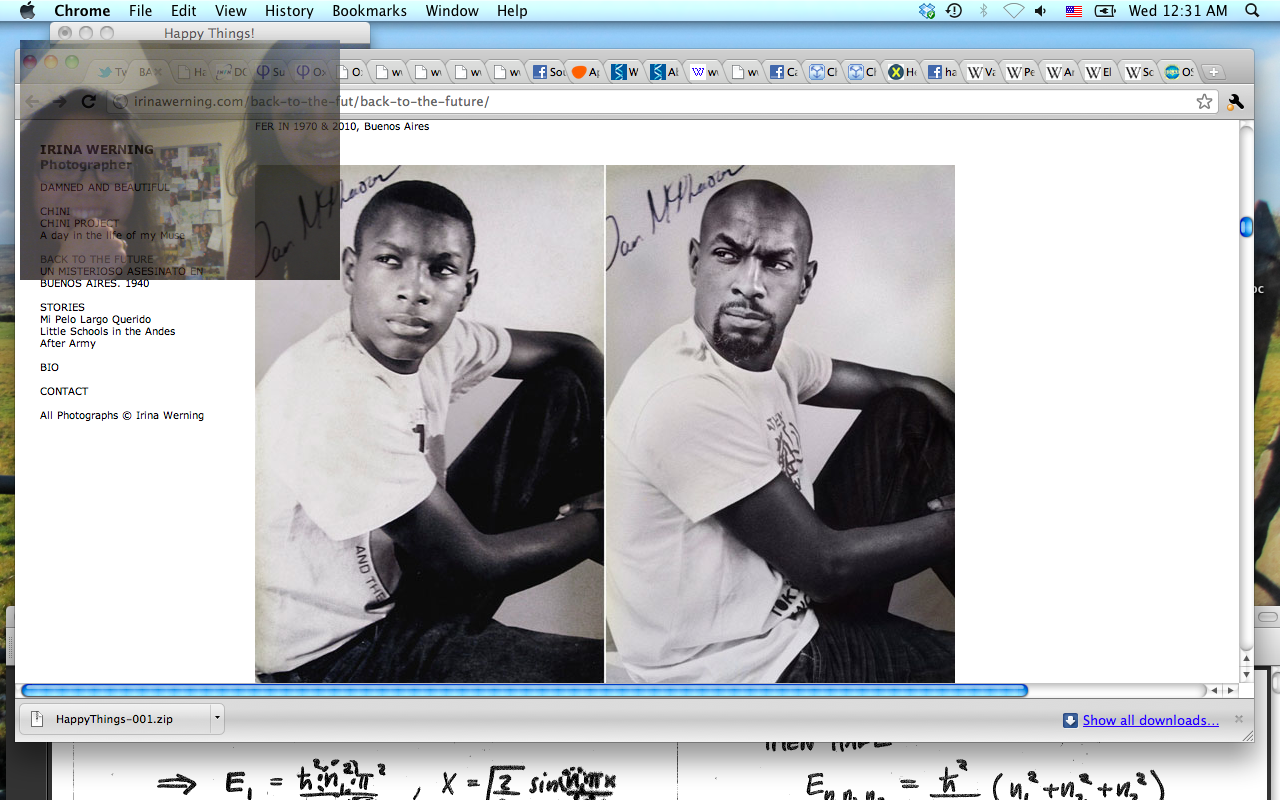Click the Show all downloads link
1280x800 pixels.
[x=1150, y=720]
